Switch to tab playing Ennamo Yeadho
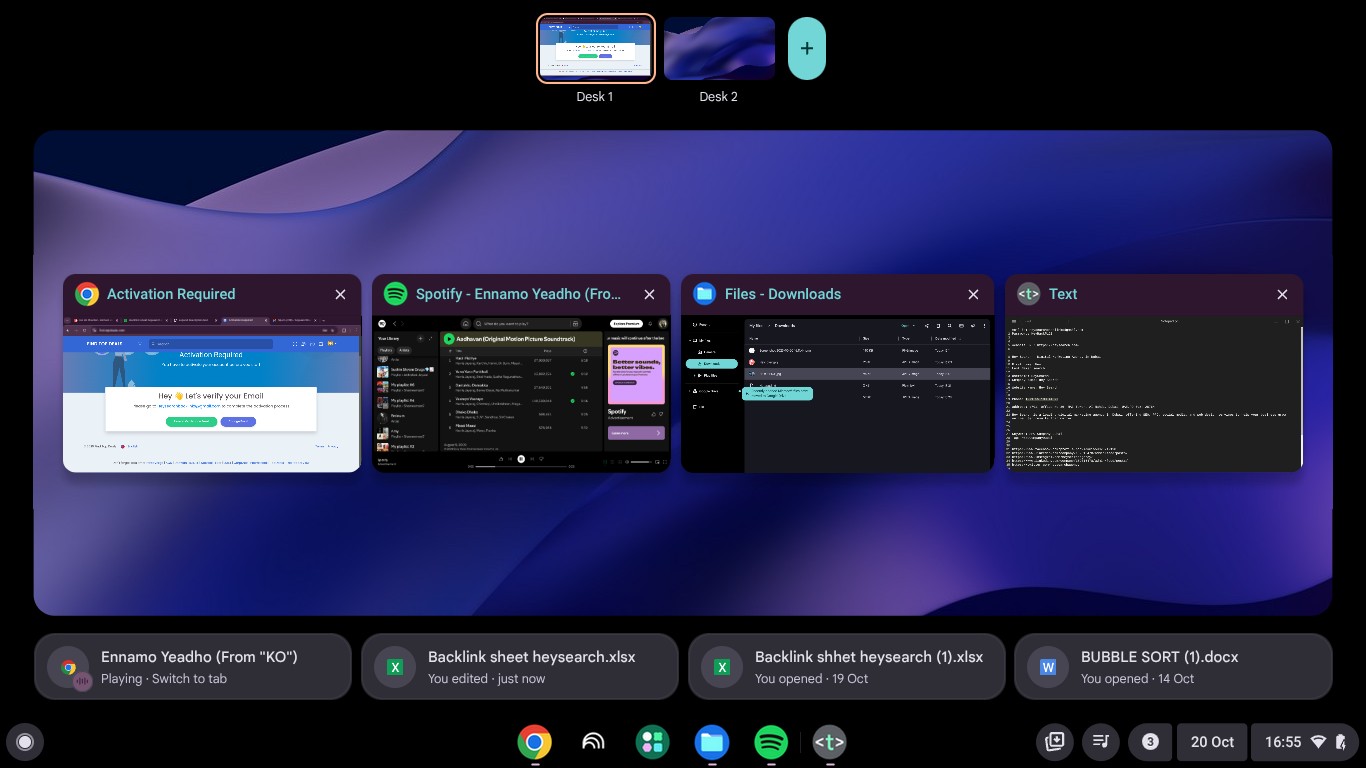This screenshot has width=1366, height=768. point(193,666)
